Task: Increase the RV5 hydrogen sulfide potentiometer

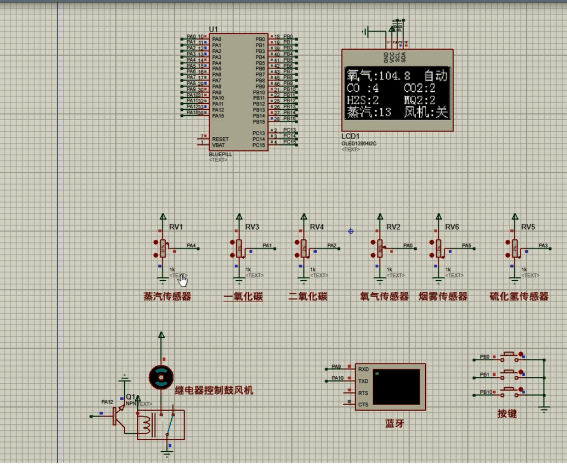Action: (508, 242)
